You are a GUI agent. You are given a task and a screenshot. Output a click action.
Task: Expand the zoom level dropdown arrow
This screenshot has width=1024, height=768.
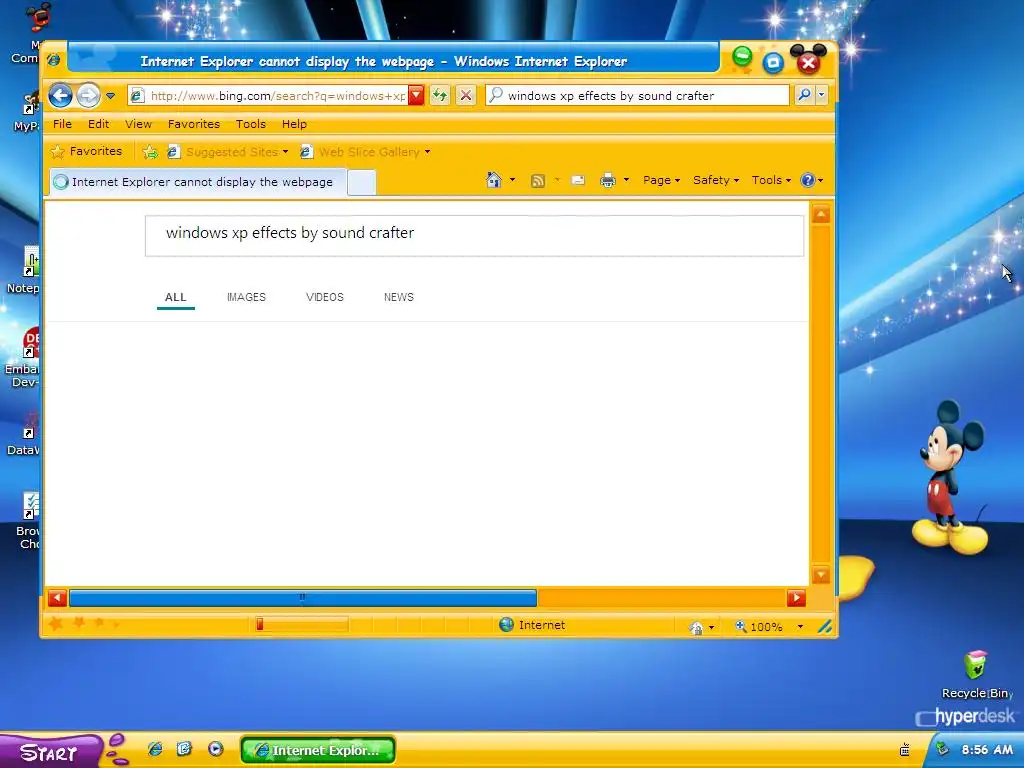[x=800, y=627]
